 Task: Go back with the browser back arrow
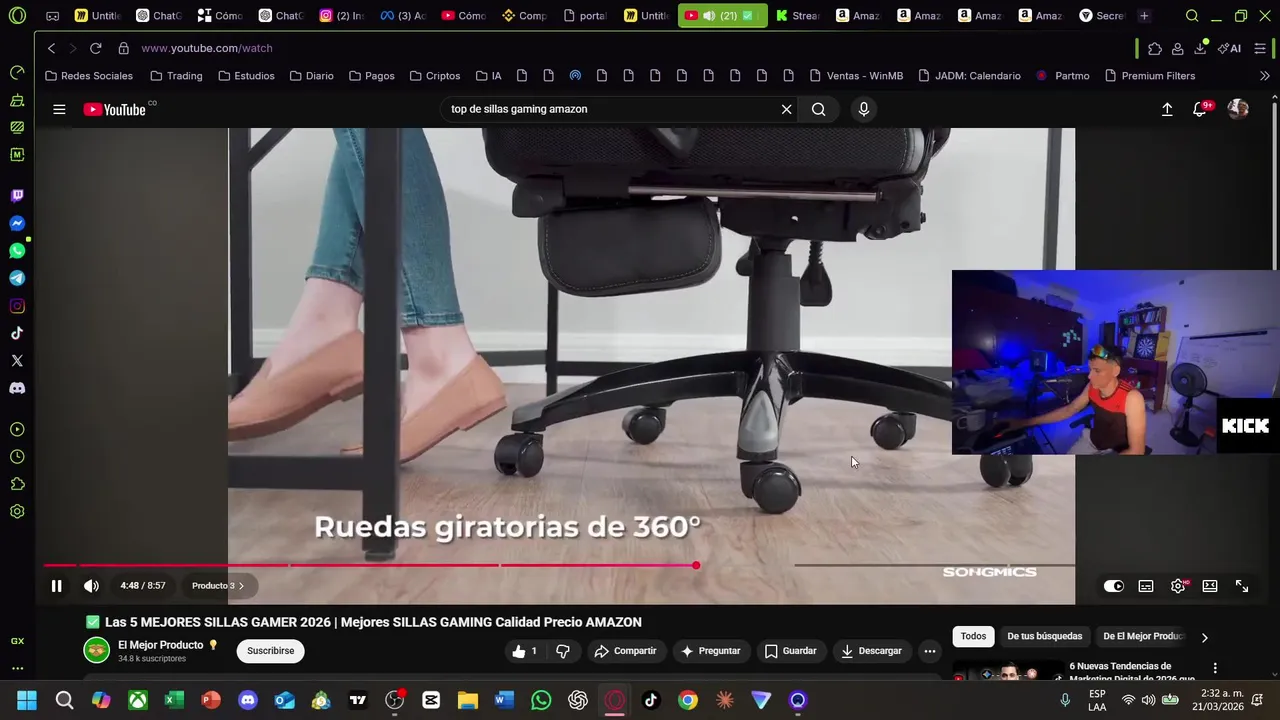pyautogui.click(x=51, y=48)
